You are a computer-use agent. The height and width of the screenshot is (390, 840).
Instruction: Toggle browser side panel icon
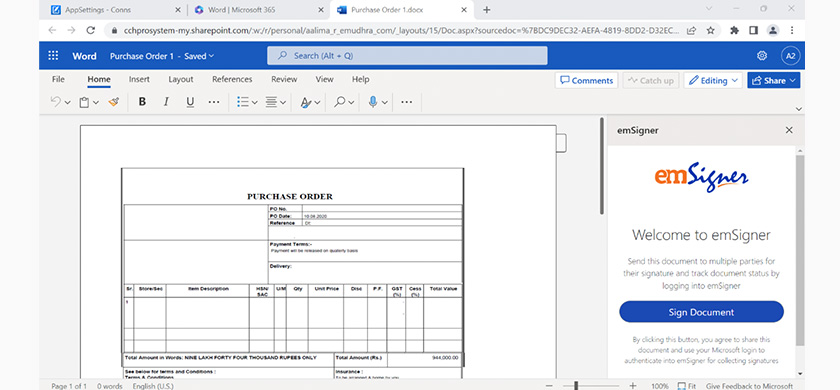(x=753, y=30)
